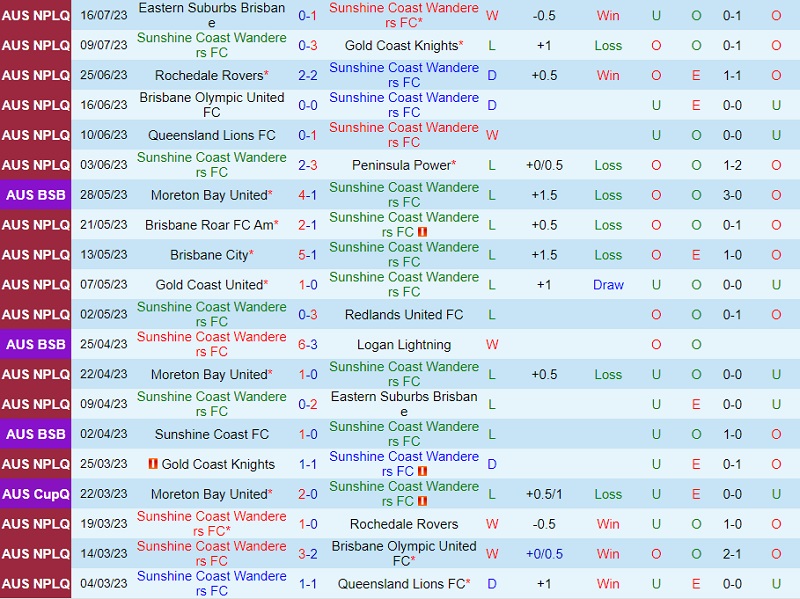This screenshot has height=599, width=800.
Task: Expand the AUS CupQ league tag
Action: pyautogui.click(x=35, y=494)
